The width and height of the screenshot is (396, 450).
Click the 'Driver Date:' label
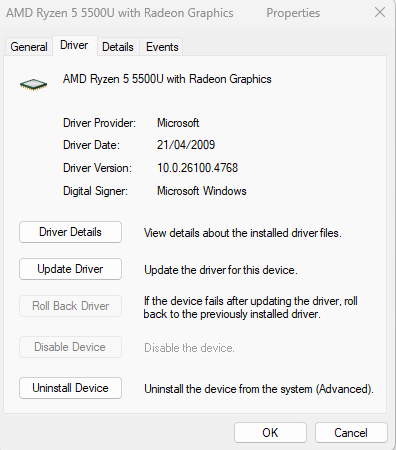tap(91, 145)
